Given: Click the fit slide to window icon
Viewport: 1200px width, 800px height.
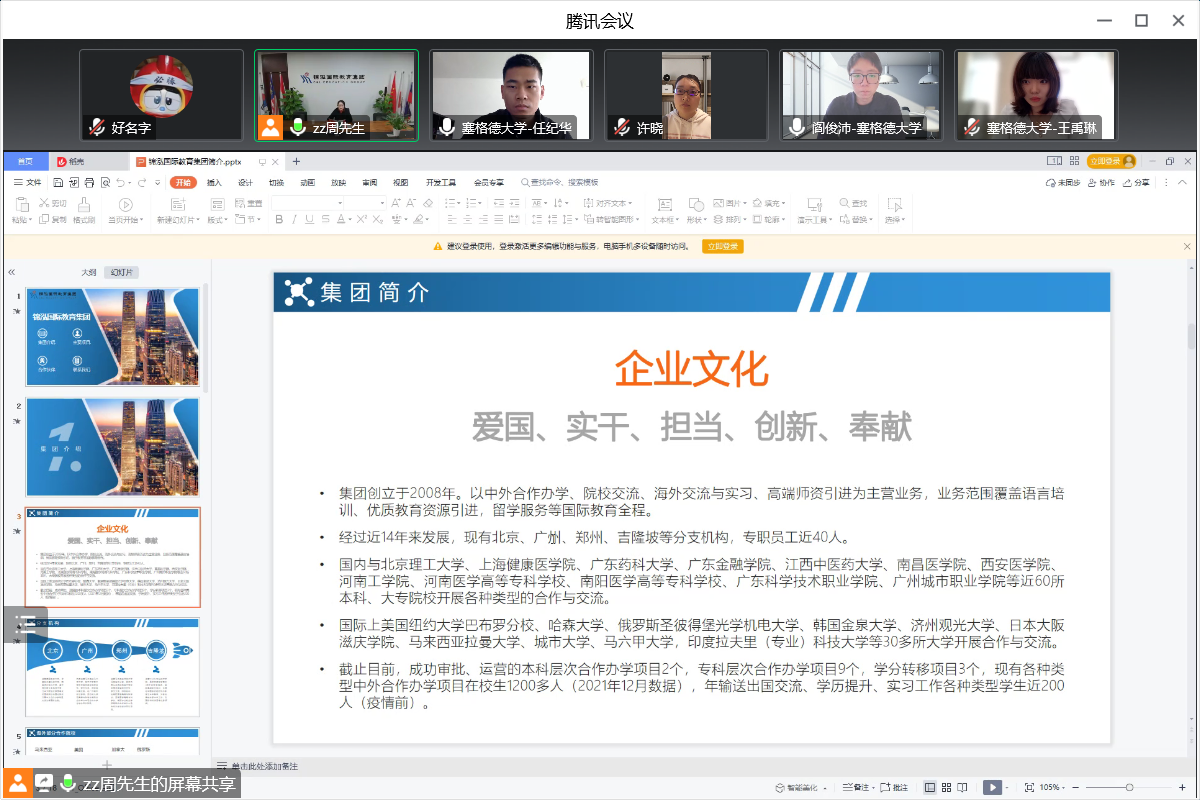Looking at the screenshot, I should (1029, 788).
